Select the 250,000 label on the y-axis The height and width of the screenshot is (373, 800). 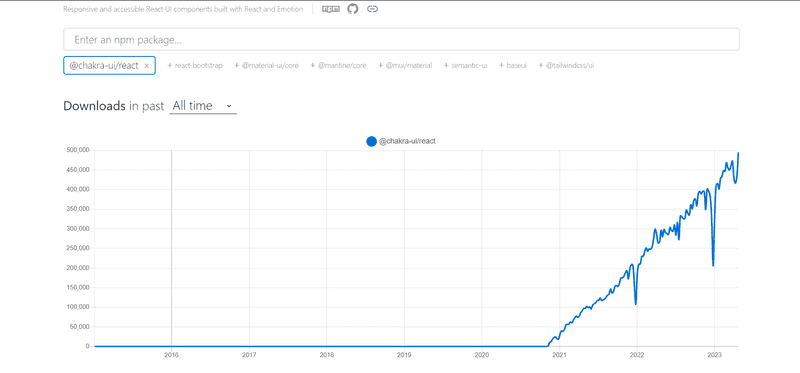pos(78,248)
